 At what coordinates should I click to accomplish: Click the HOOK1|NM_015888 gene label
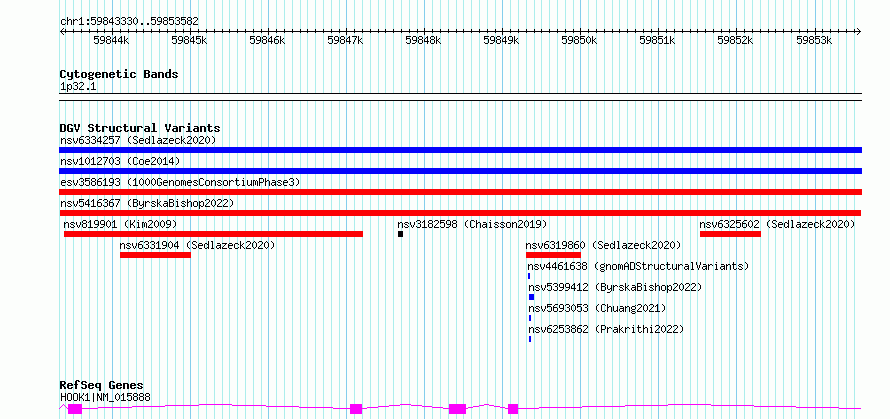[x=106, y=397]
